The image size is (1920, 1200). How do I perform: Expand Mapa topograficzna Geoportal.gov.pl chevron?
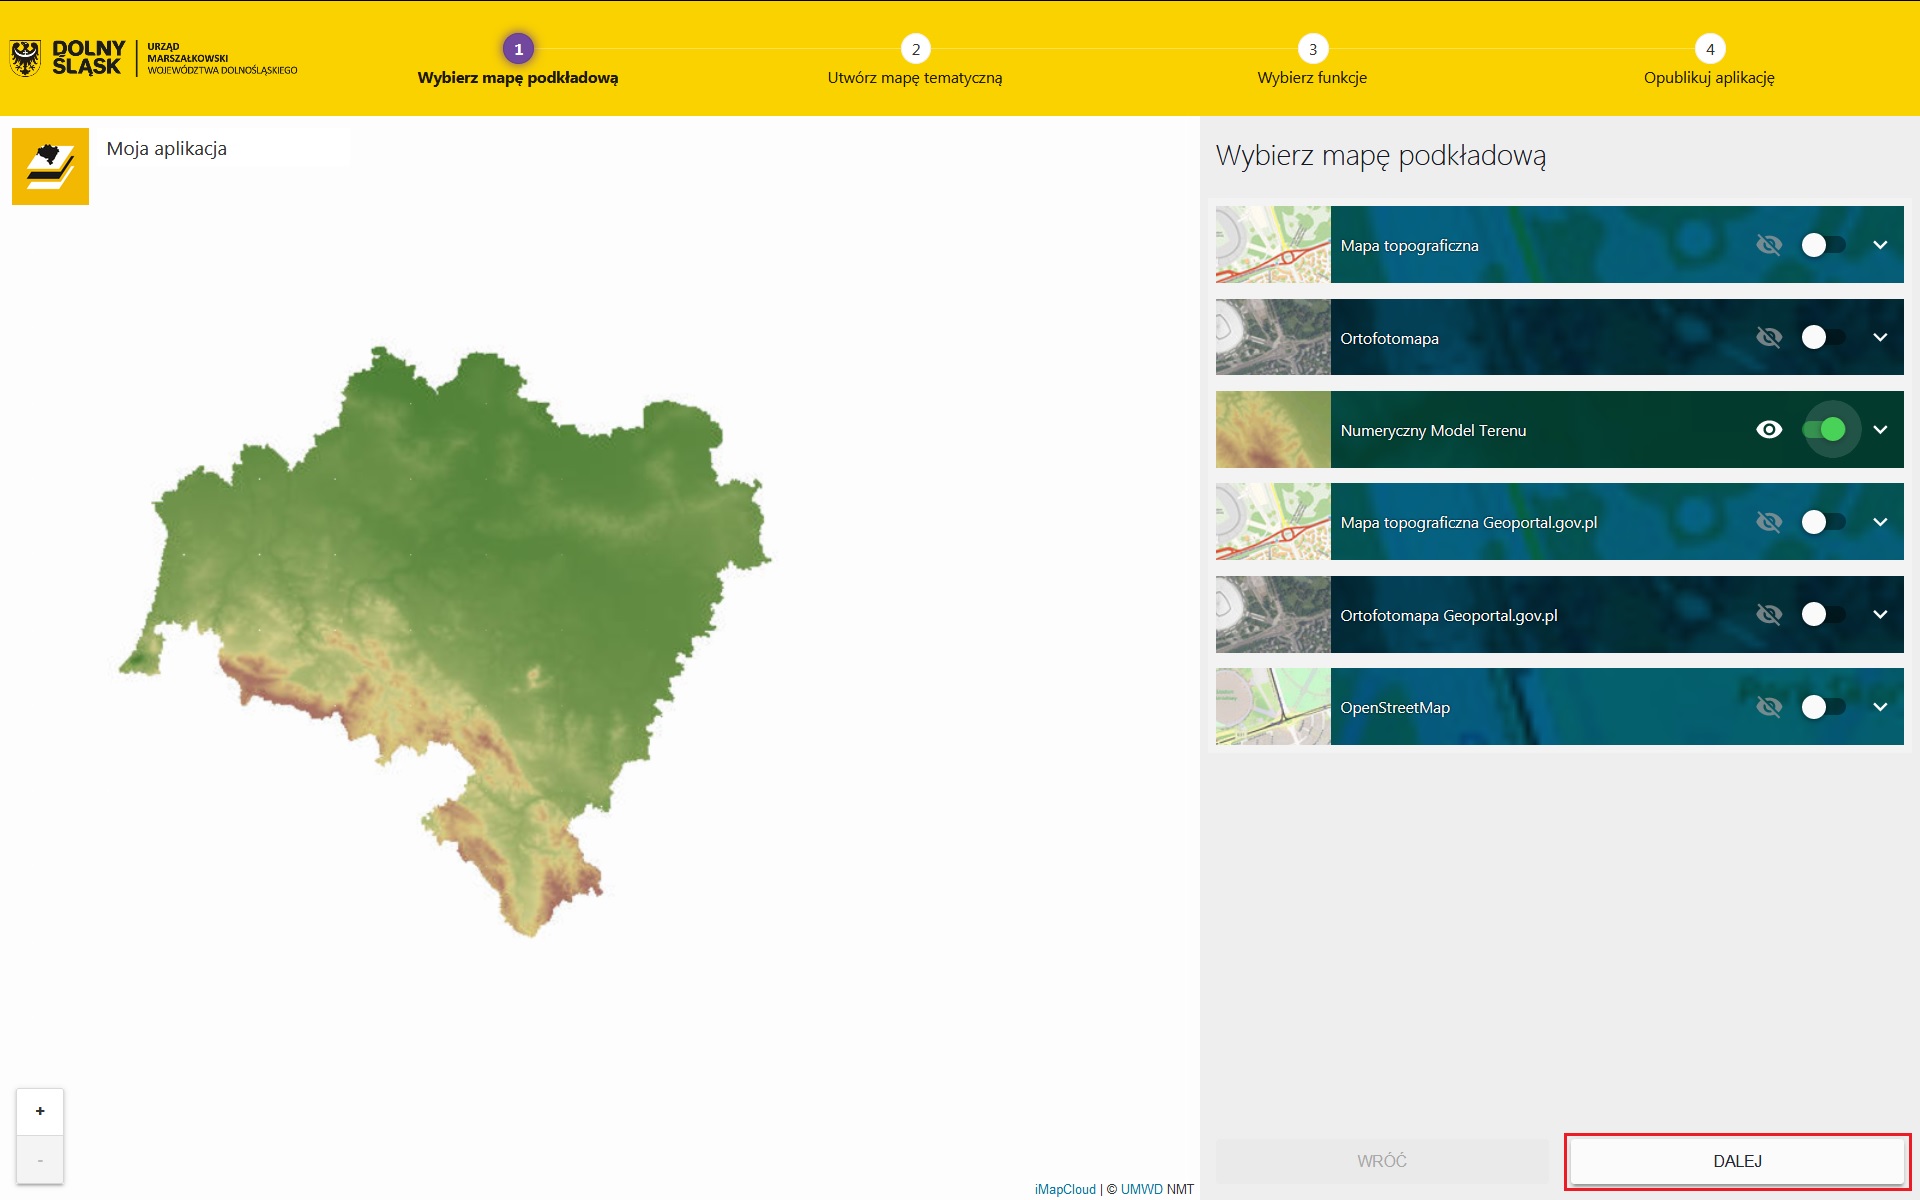click(1880, 522)
